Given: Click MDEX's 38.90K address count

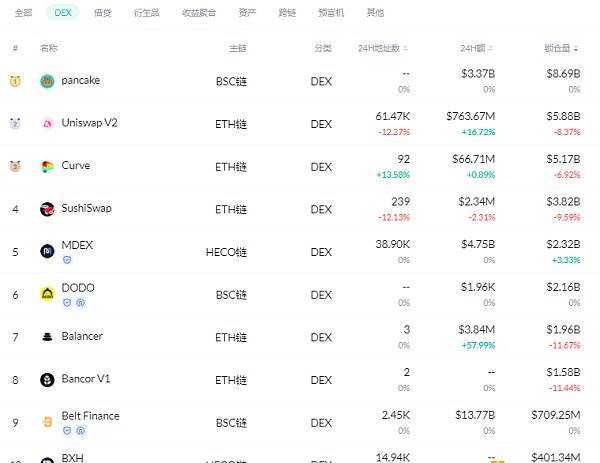Looking at the screenshot, I should (x=393, y=244).
